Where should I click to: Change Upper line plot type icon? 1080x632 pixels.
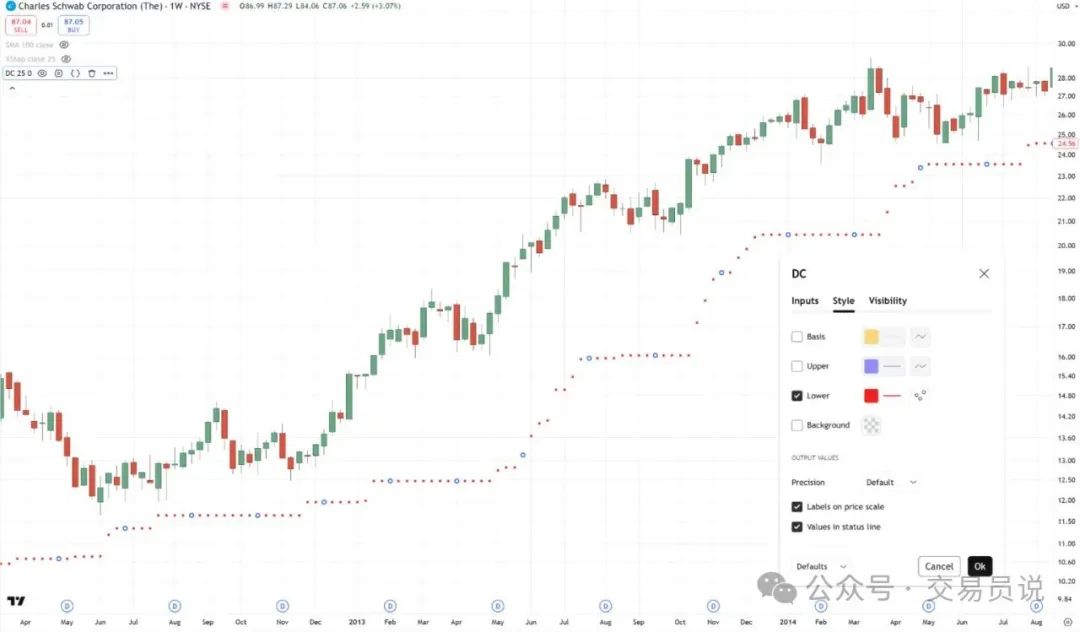(x=920, y=366)
